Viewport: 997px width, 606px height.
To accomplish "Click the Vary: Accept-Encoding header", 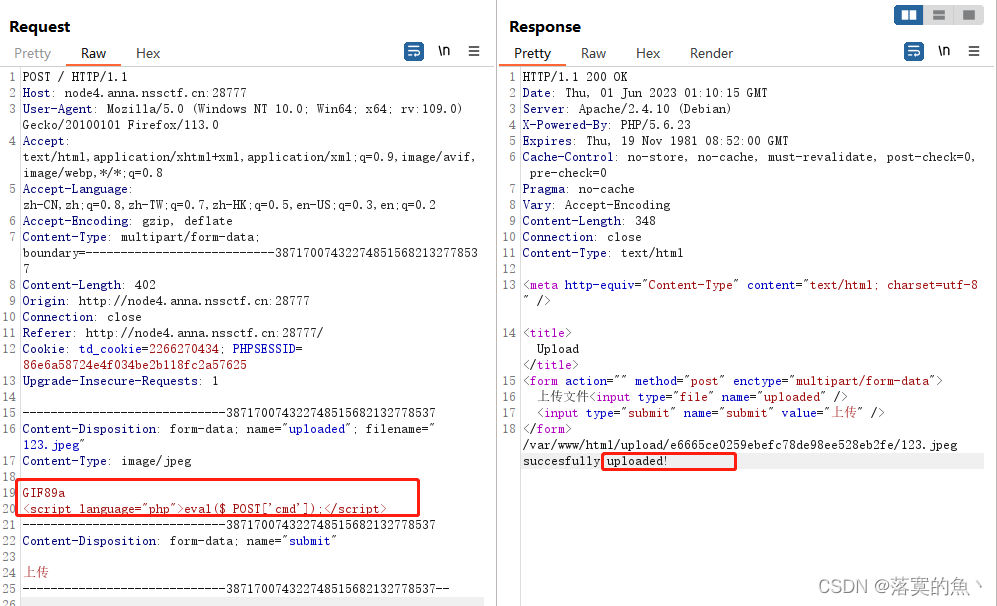I will [596, 205].
